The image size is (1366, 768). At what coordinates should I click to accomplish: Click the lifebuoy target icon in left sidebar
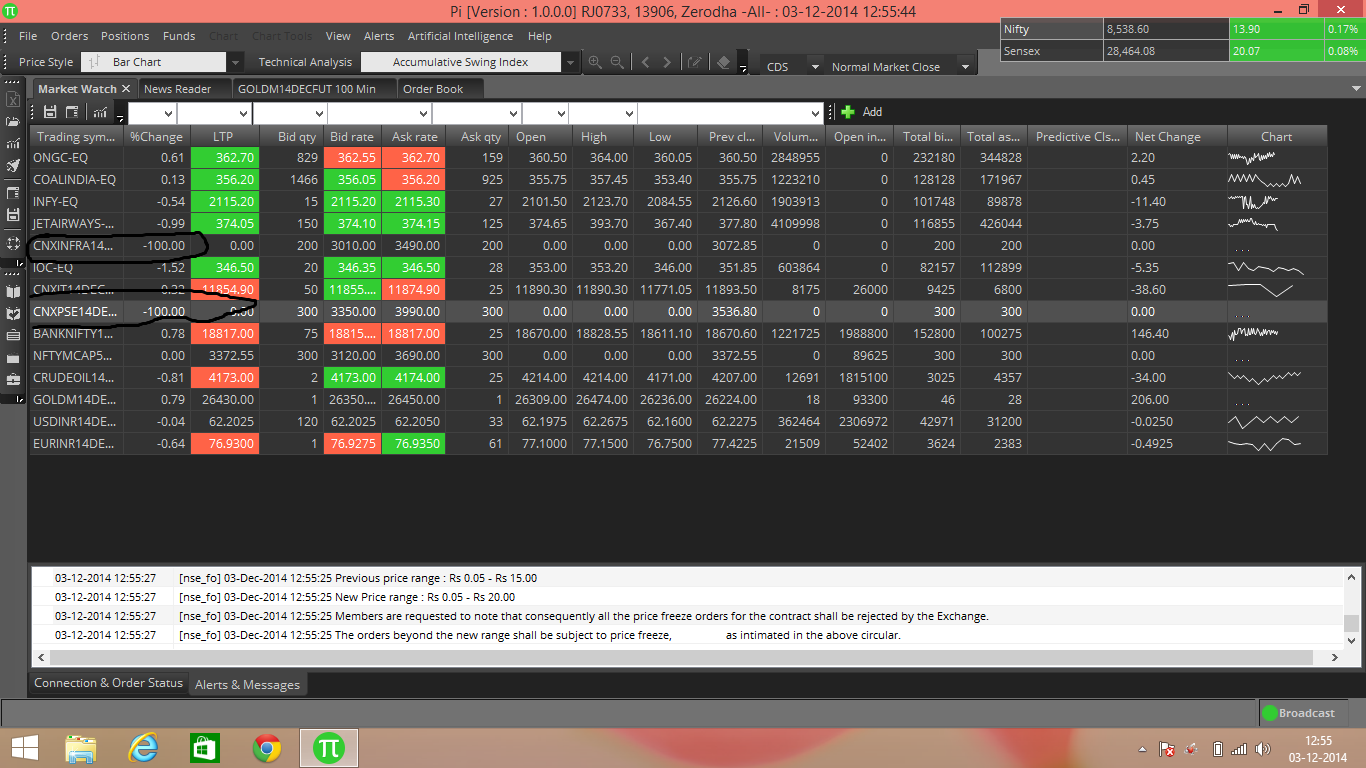tap(13, 243)
